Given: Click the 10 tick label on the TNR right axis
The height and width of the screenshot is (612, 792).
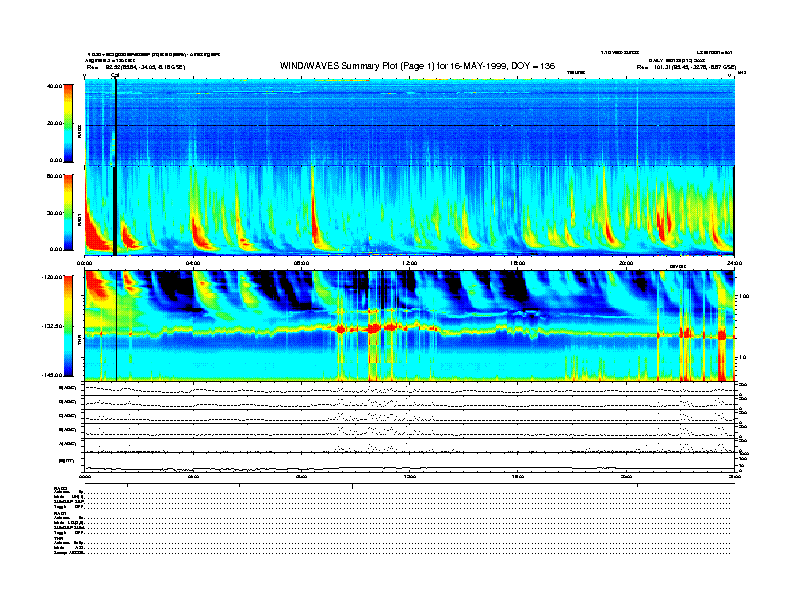Looking at the screenshot, I should tap(742, 358).
